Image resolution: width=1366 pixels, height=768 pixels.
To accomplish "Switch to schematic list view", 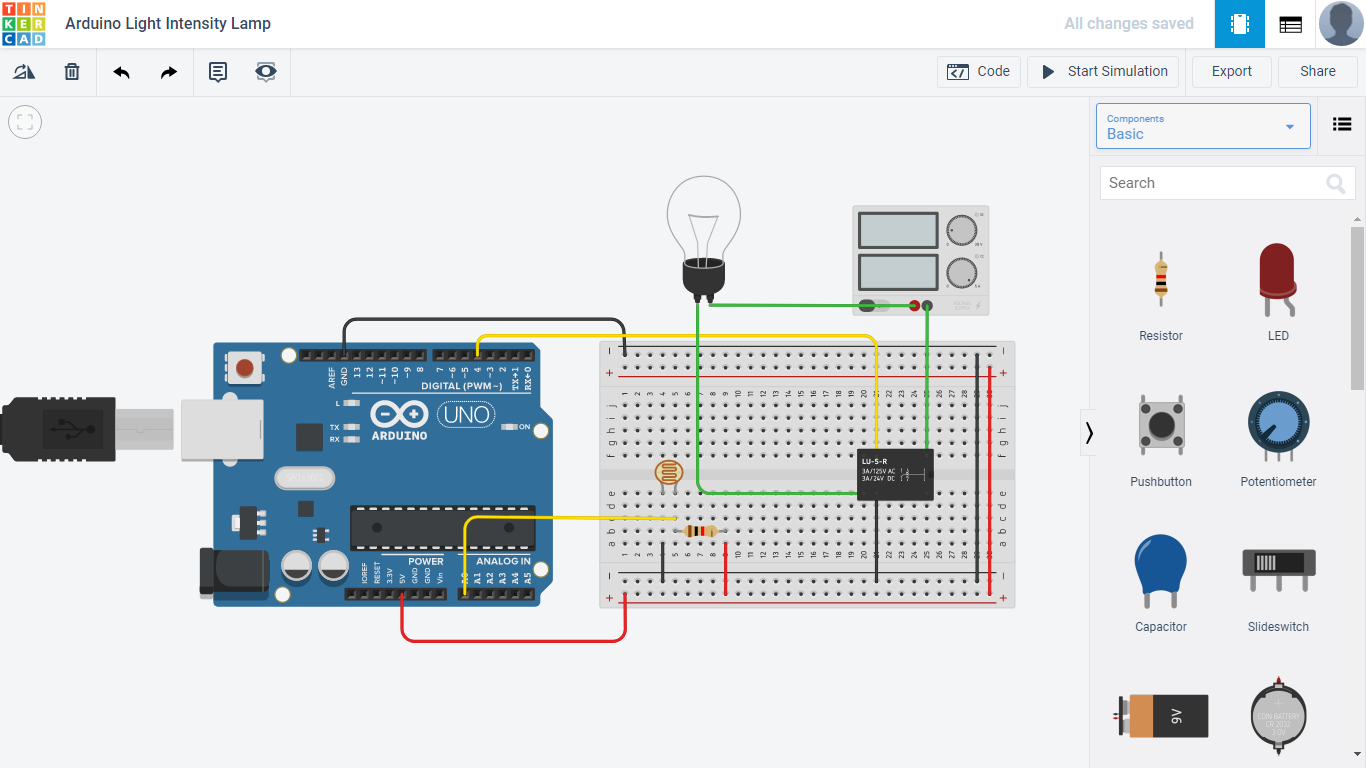I will point(1290,23).
